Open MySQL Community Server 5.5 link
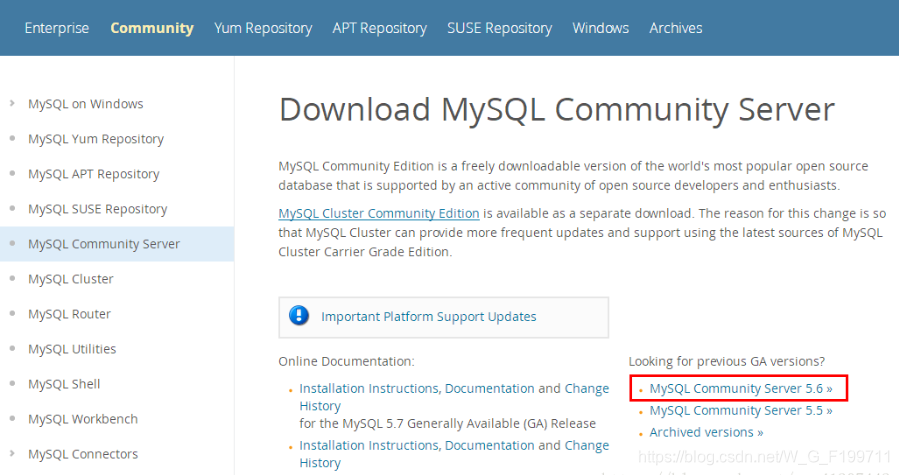 pos(741,410)
